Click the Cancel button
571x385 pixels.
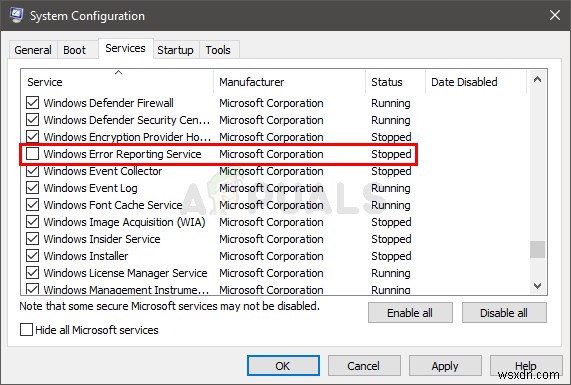tap(364, 366)
